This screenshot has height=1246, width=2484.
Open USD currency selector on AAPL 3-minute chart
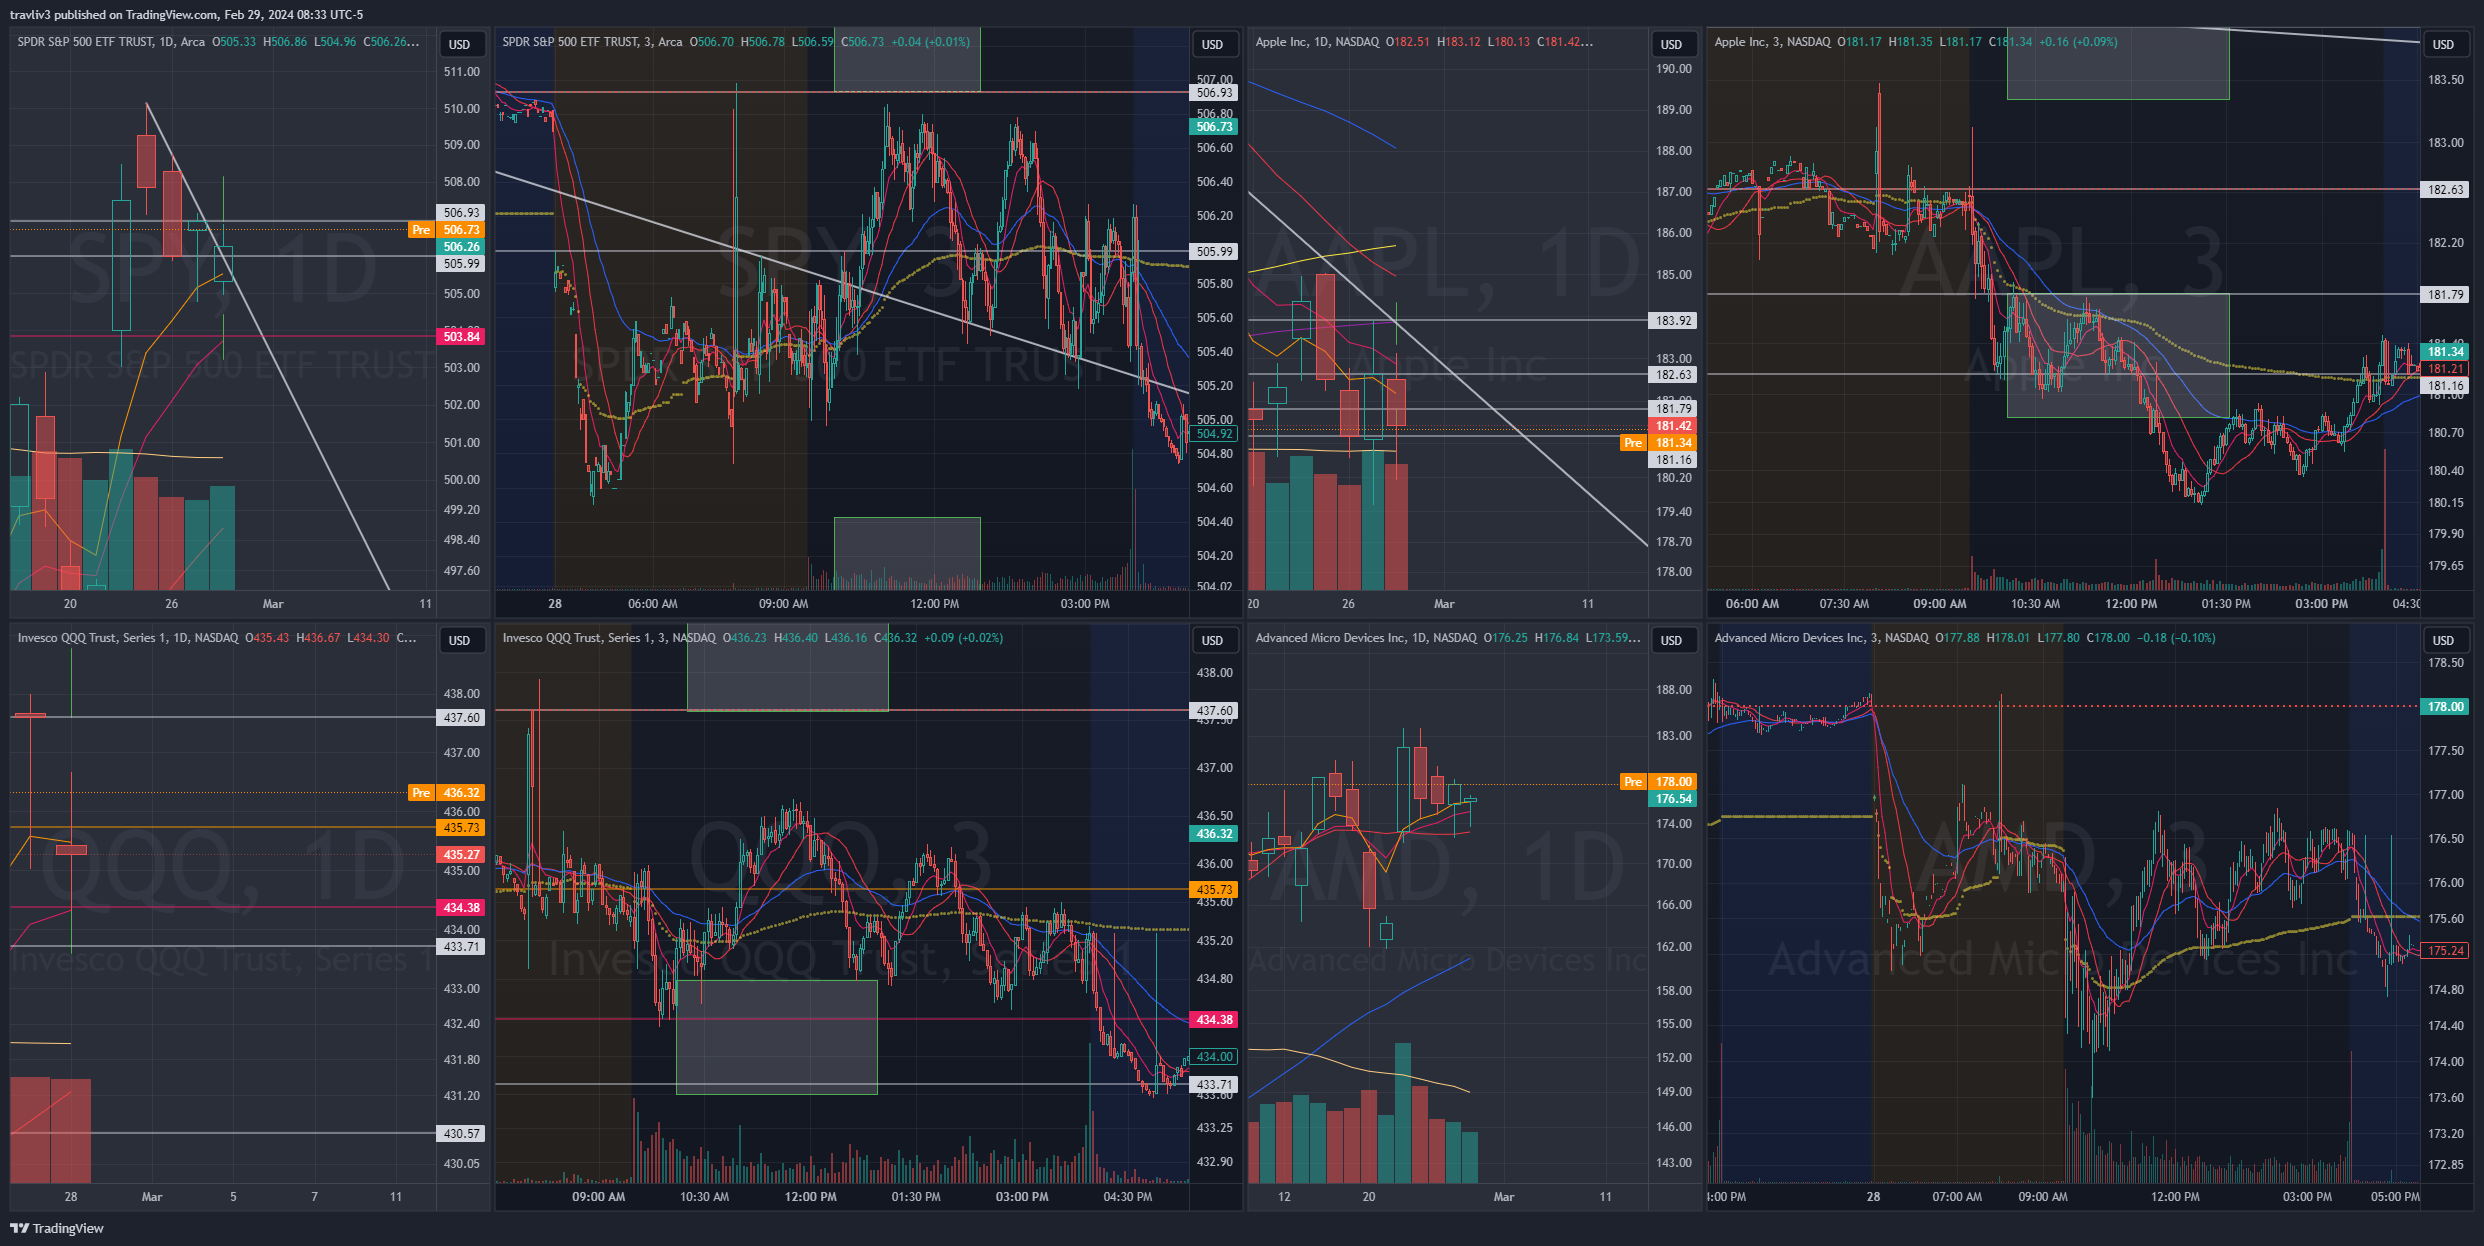(x=2443, y=44)
